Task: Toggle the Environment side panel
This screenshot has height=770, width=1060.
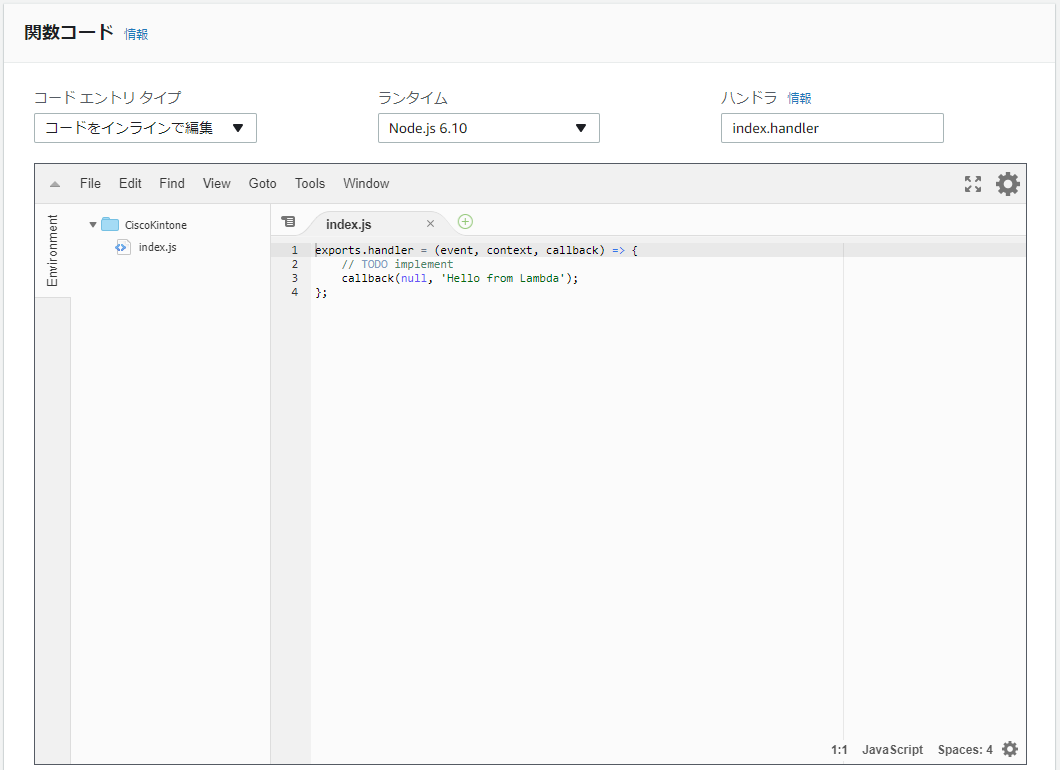Action: (x=53, y=251)
